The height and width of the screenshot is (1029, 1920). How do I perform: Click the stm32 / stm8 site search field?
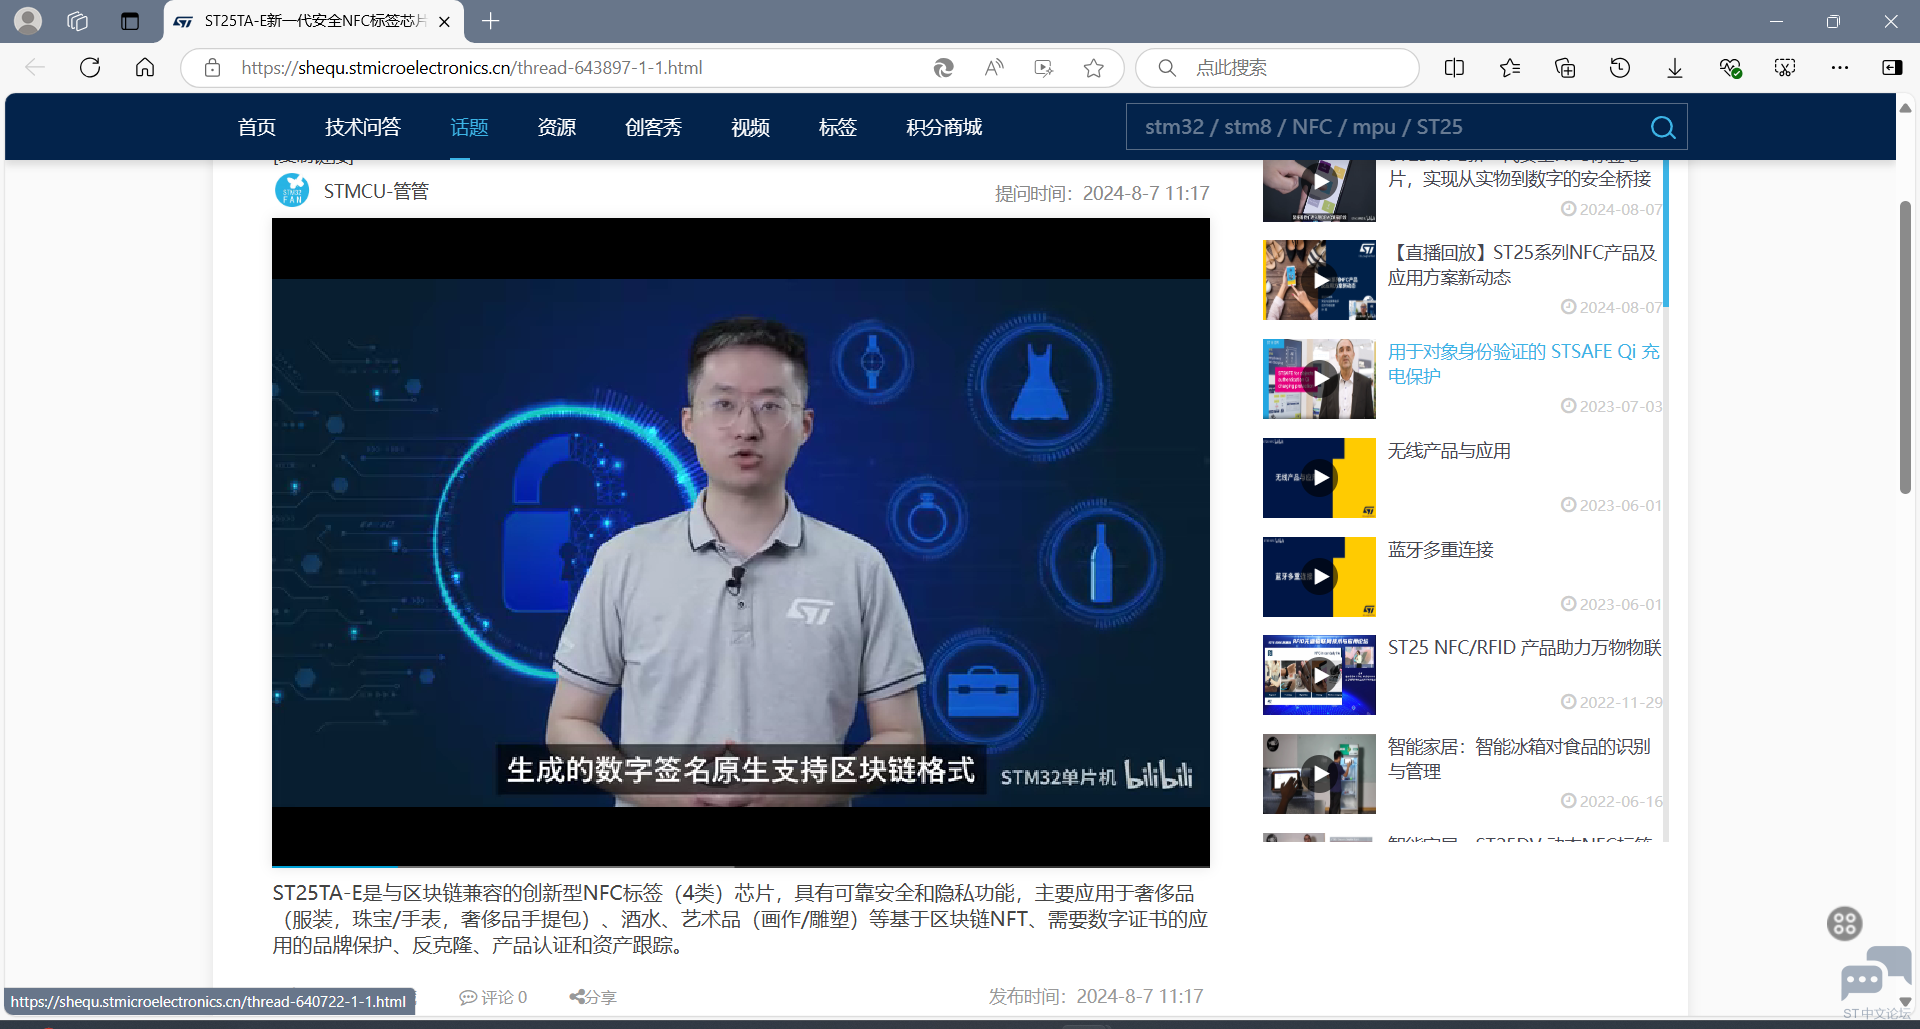(1385, 127)
